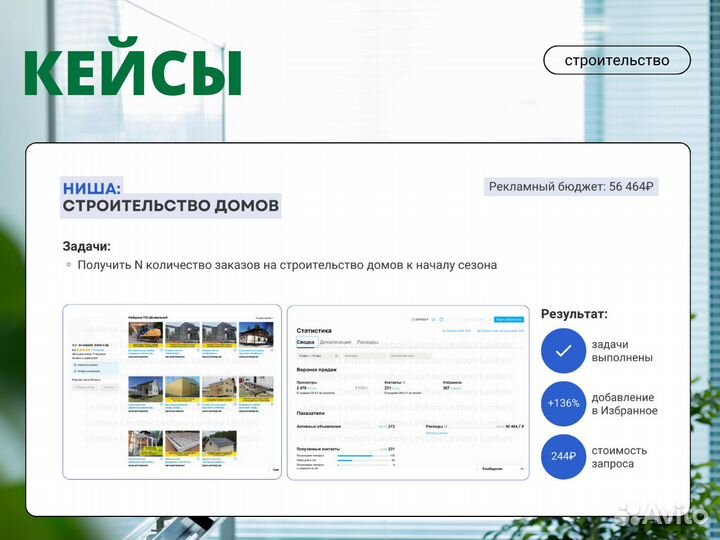The image size is (720, 540).
Task: Select the Сводка tab in Статистика
Action: tap(305, 342)
